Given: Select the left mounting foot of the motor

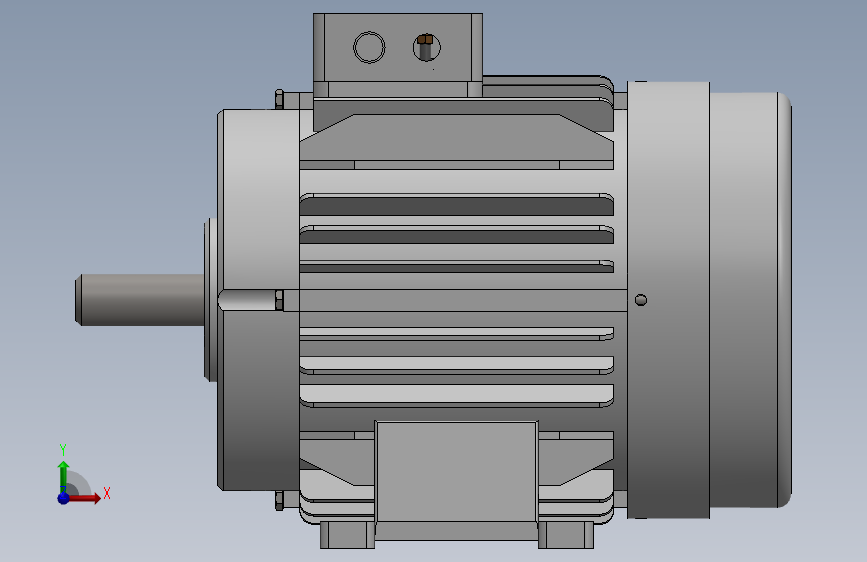Looking at the screenshot, I should (347, 534).
